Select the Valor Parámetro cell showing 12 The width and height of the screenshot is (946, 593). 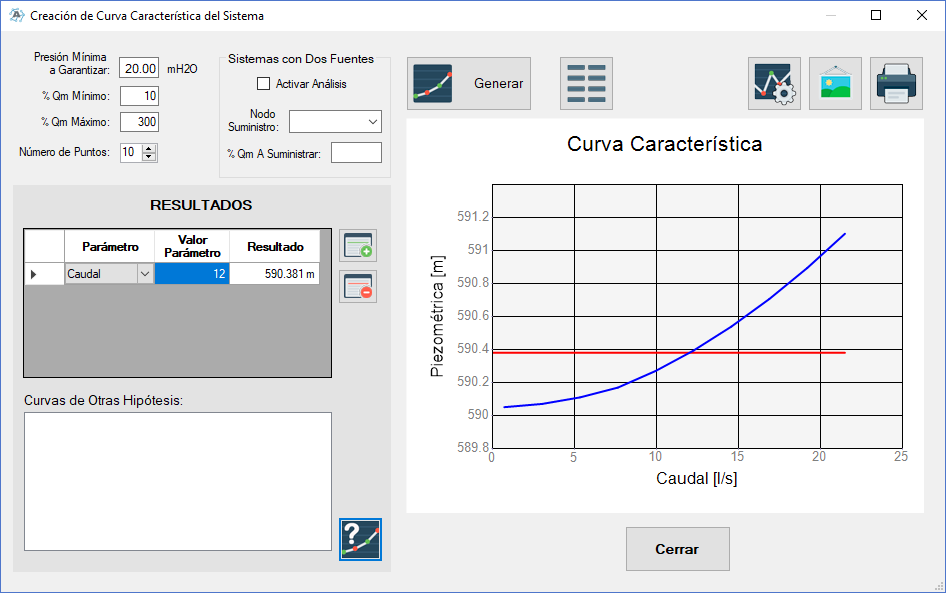pyautogui.click(x=192, y=274)
